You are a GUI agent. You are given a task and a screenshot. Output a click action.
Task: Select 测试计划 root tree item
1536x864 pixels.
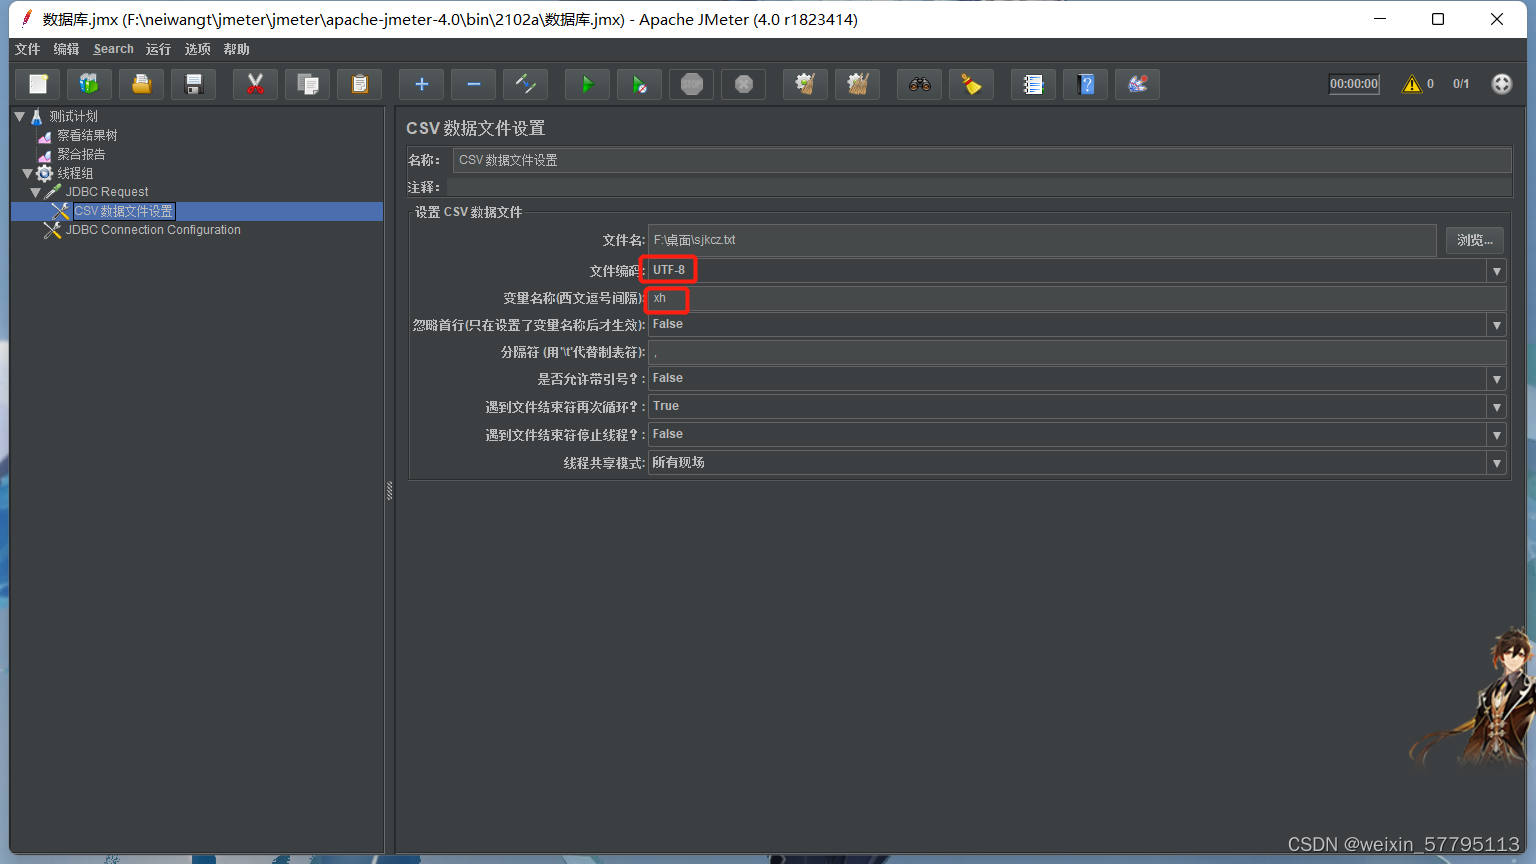(x=74, y=116)
